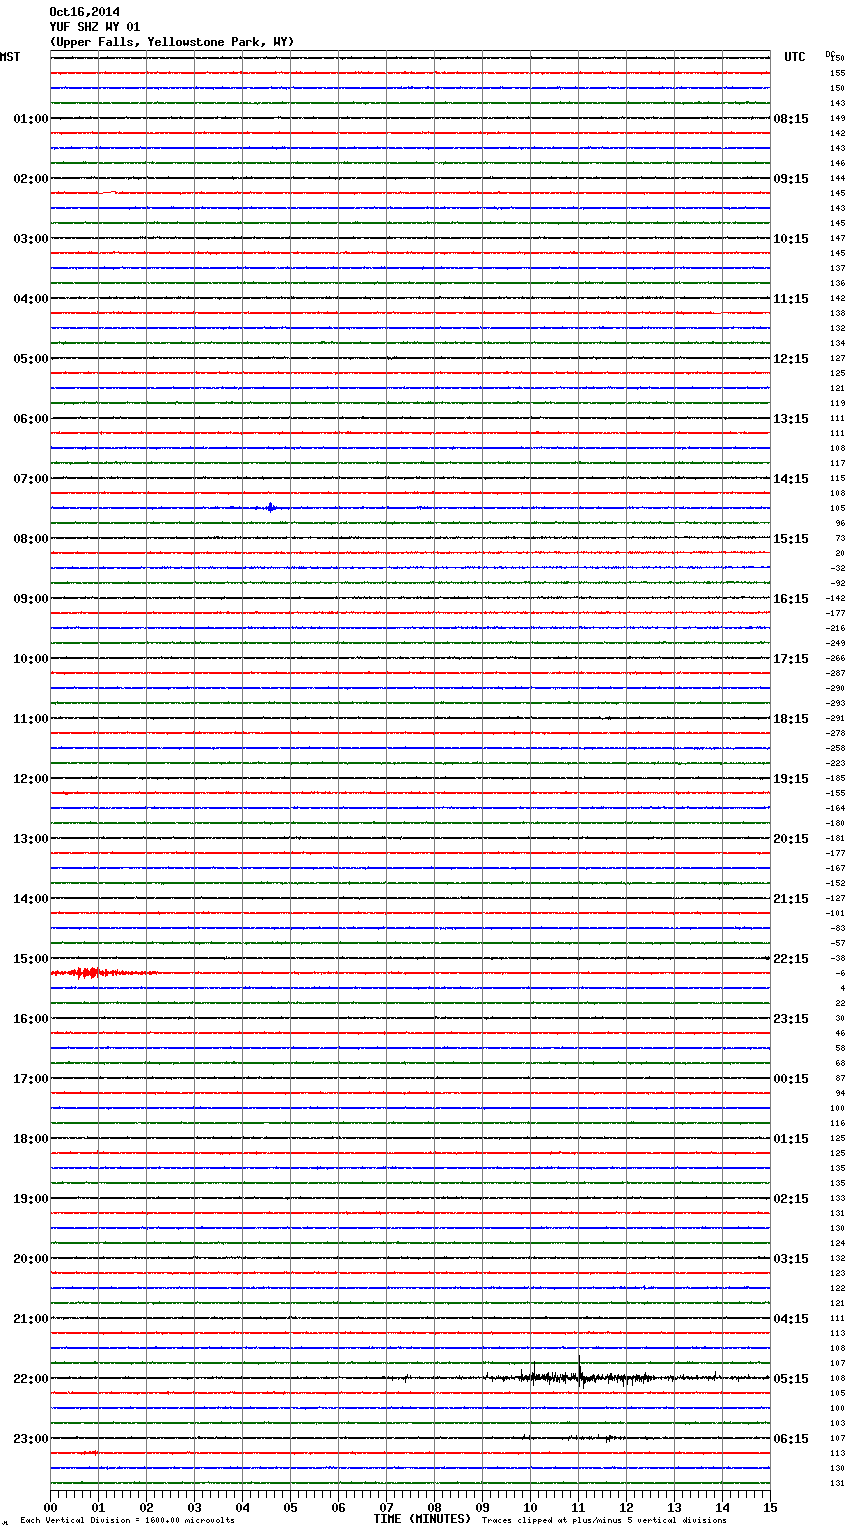The image size is (850, 1534).
Task: Select the 20:00 MST row label
Action: click(x=30, y=1259)
